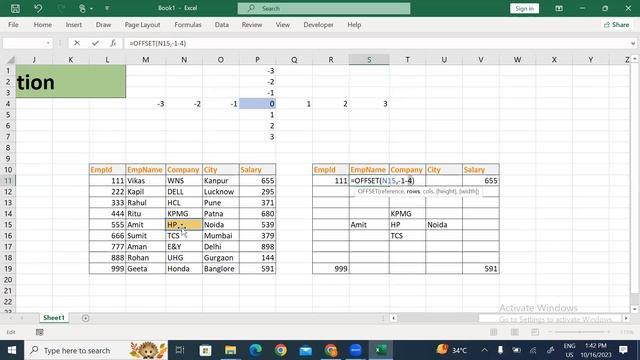This screenshot has height=360, width=640.
Task: Expand the formula bar chevron
Action: click(633, 43)
